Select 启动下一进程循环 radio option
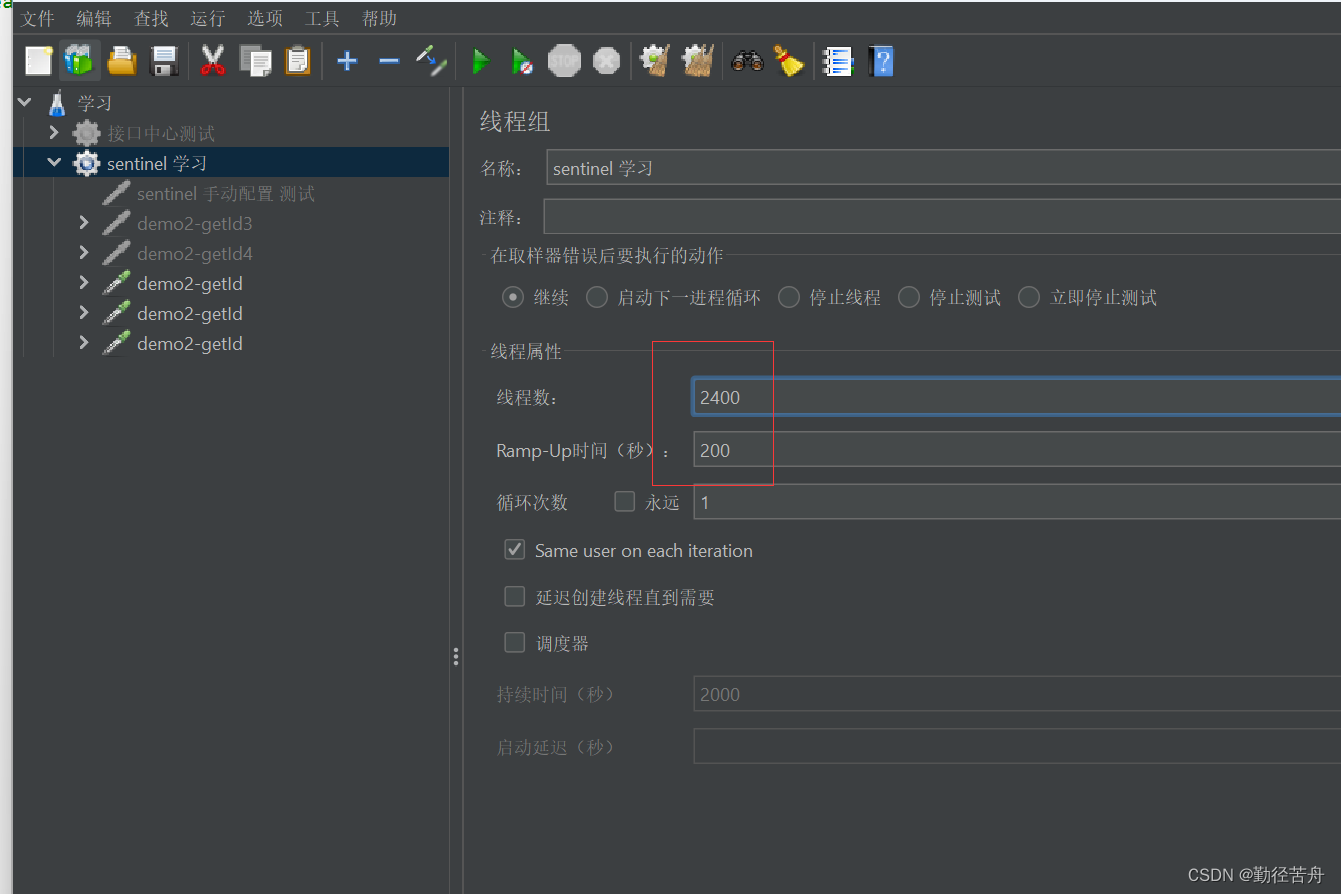The height and width of the screenshot is (894, 1341). click(x=597, y=297)
